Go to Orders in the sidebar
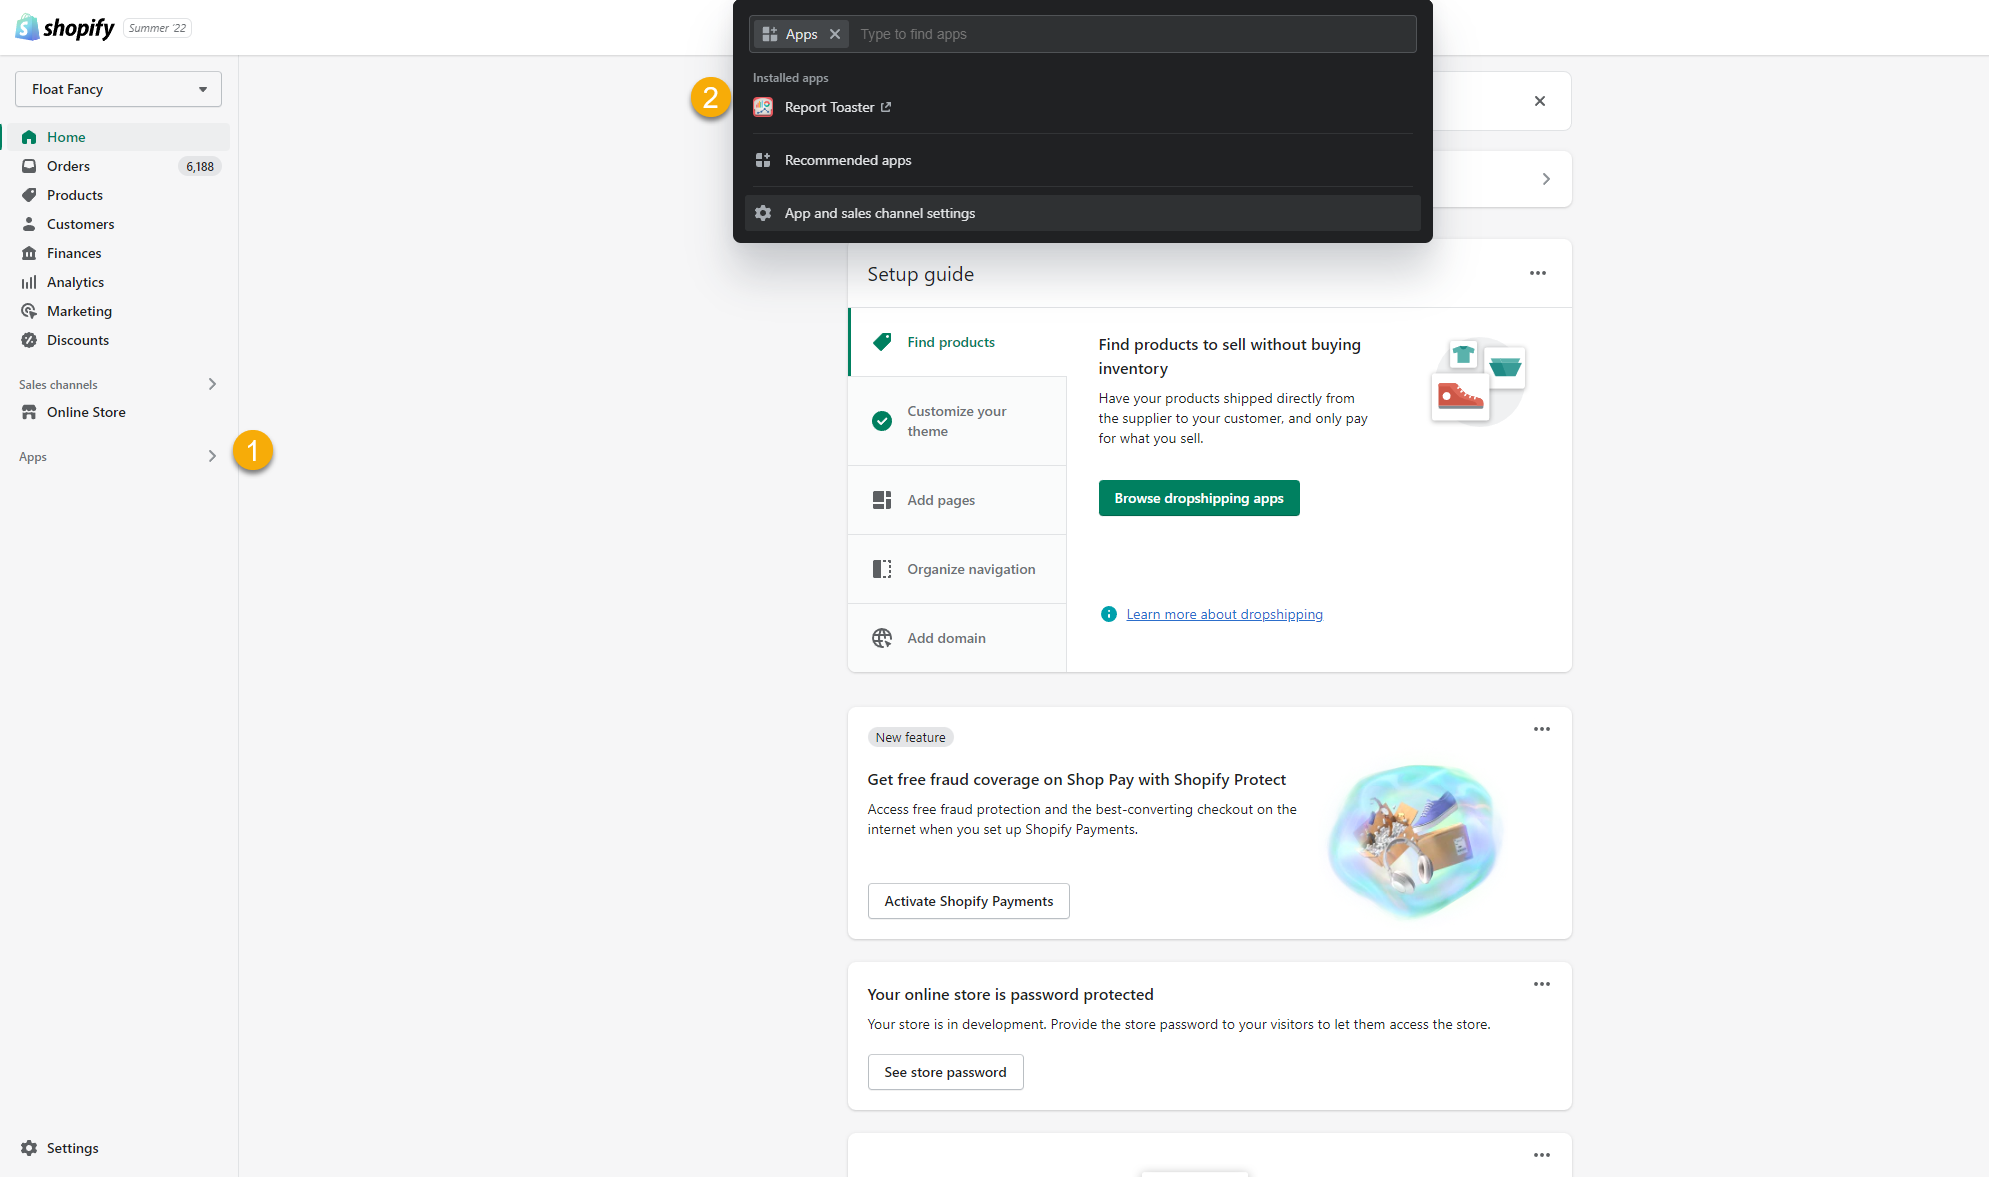Viewport: 1989px width, 1177px height. (68, 166)
